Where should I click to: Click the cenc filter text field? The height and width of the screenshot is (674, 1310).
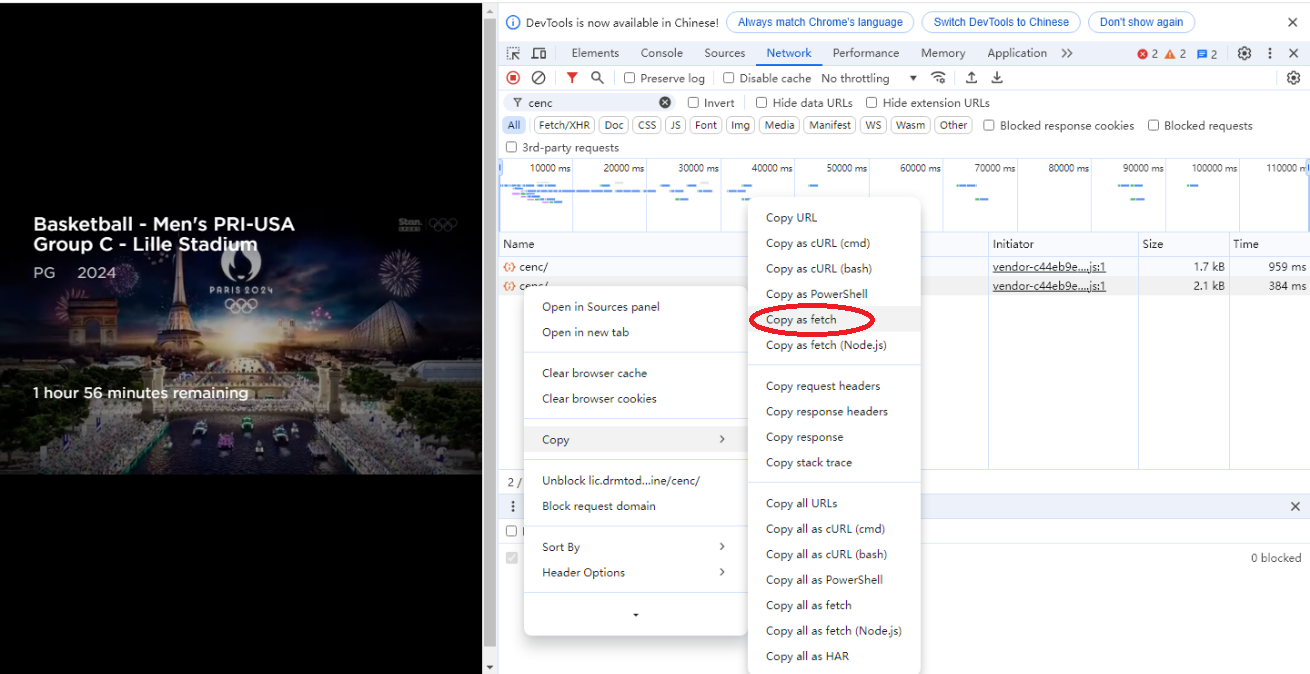[x=590, y=103]
